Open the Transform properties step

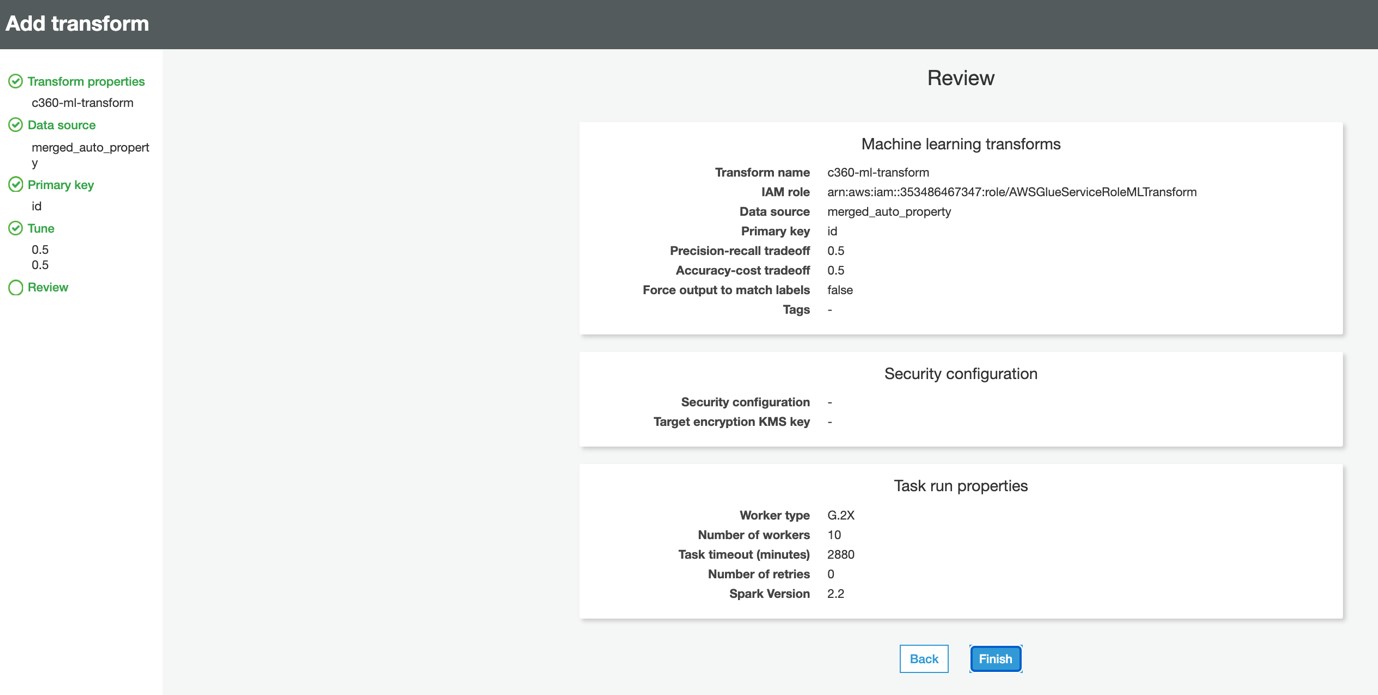86,82
